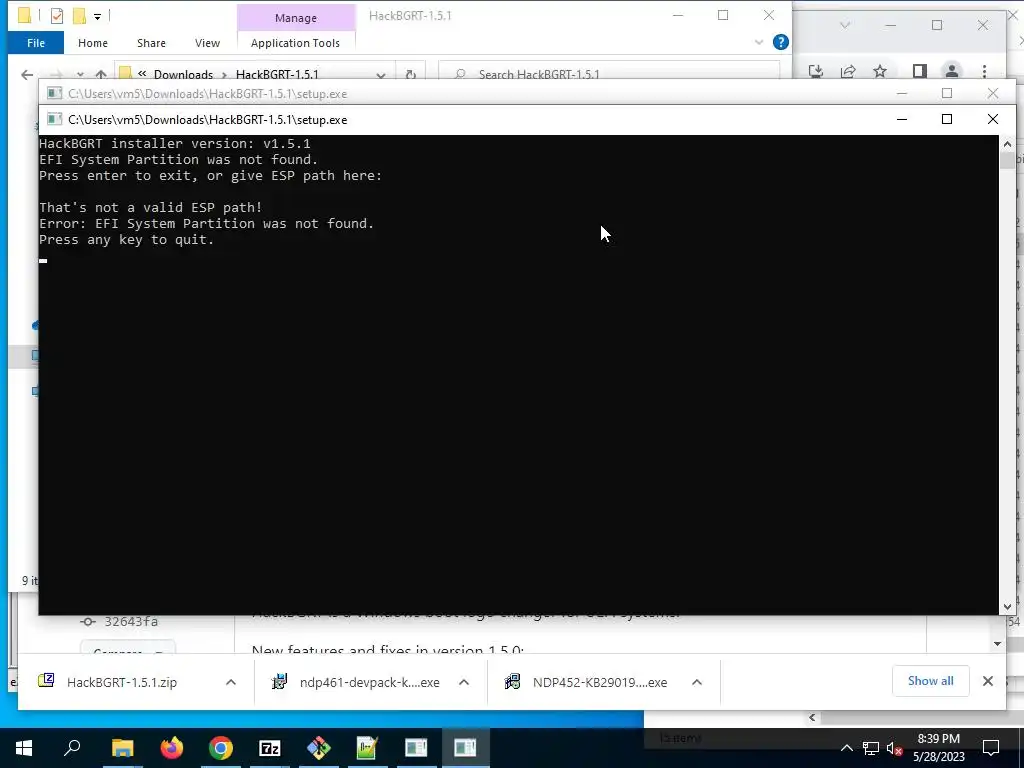Click Show all downloads
1024x768 pixels.
931,681
